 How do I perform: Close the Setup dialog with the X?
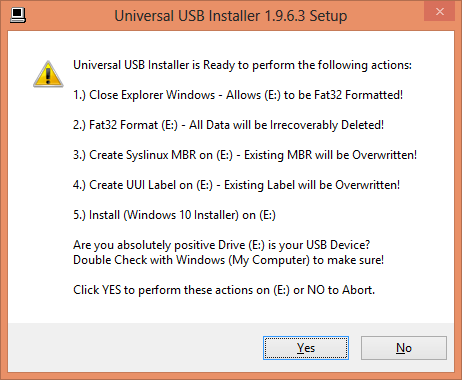440,12
